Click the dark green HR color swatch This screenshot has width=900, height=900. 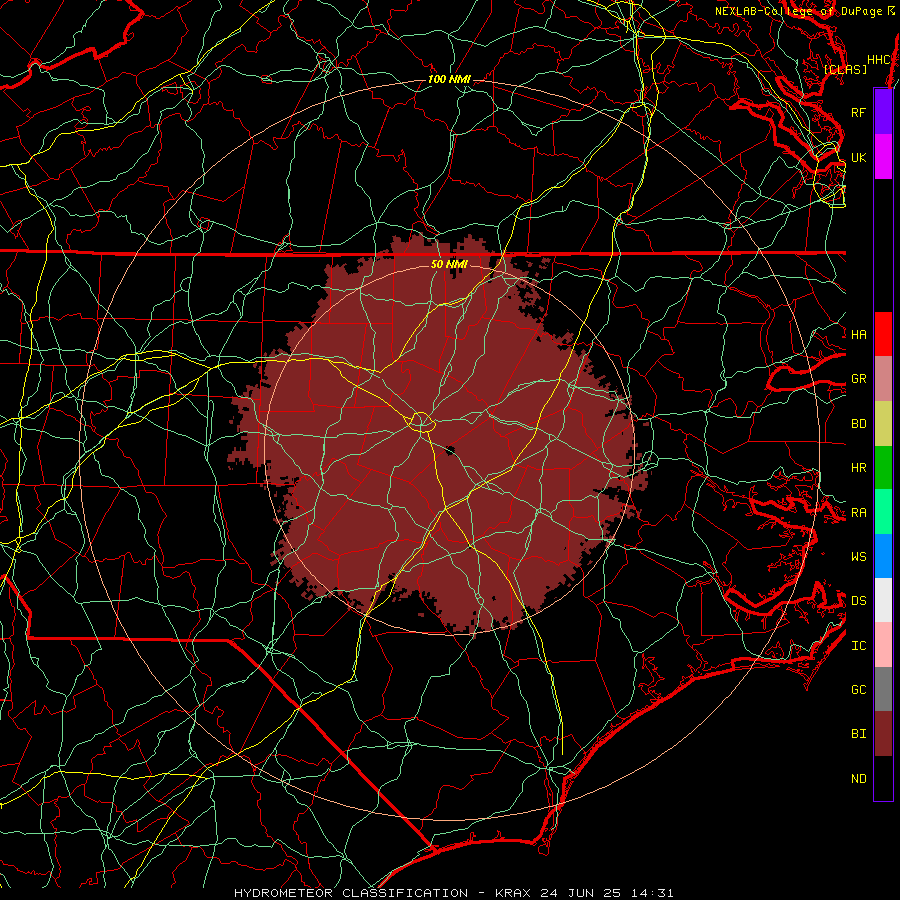[883, 468]
